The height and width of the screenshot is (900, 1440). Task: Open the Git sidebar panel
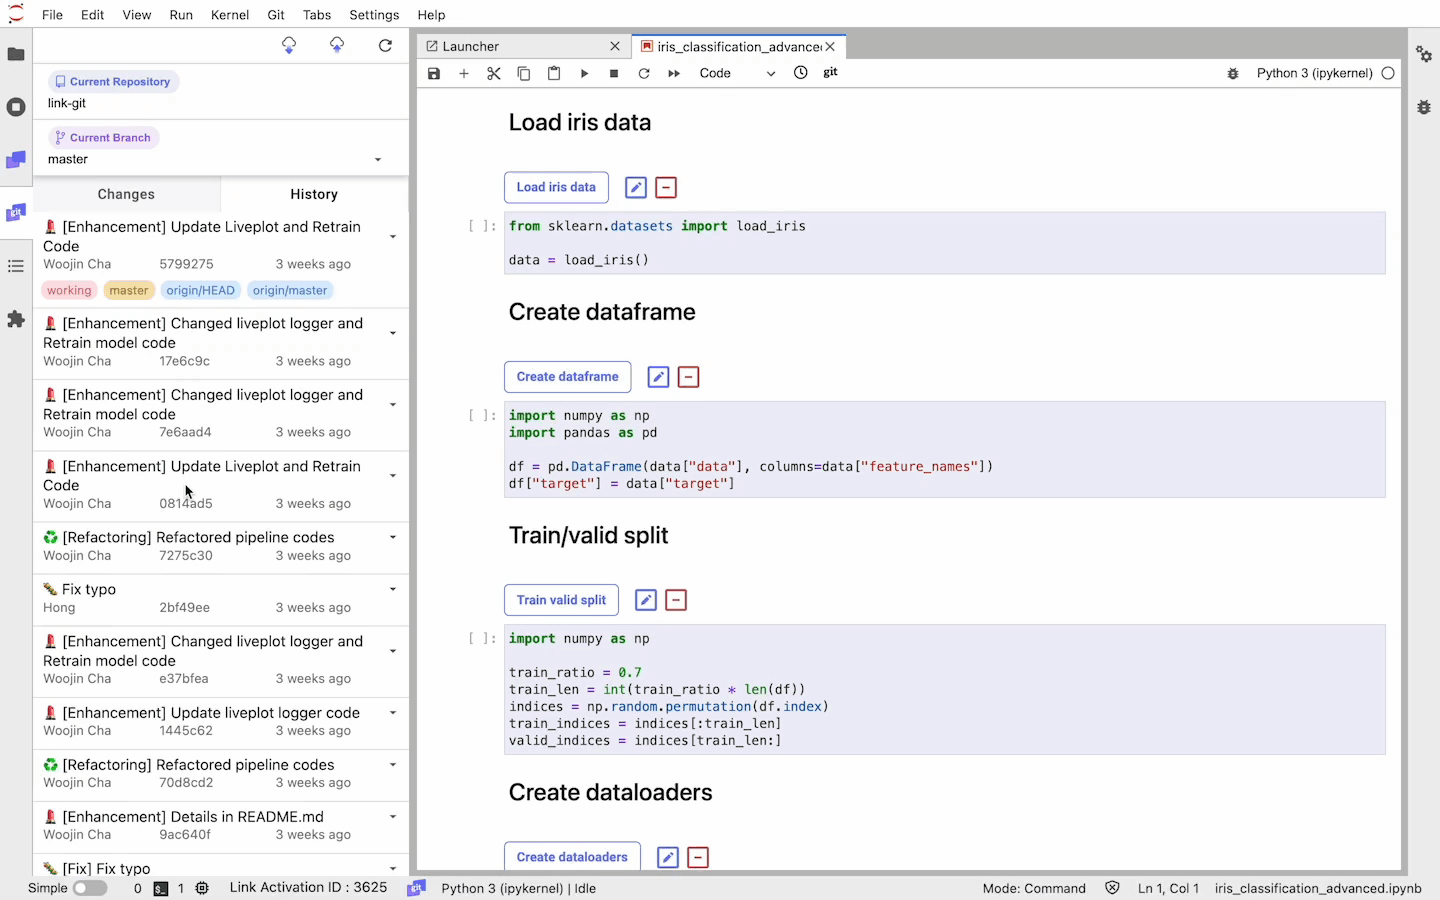point(16,211)
